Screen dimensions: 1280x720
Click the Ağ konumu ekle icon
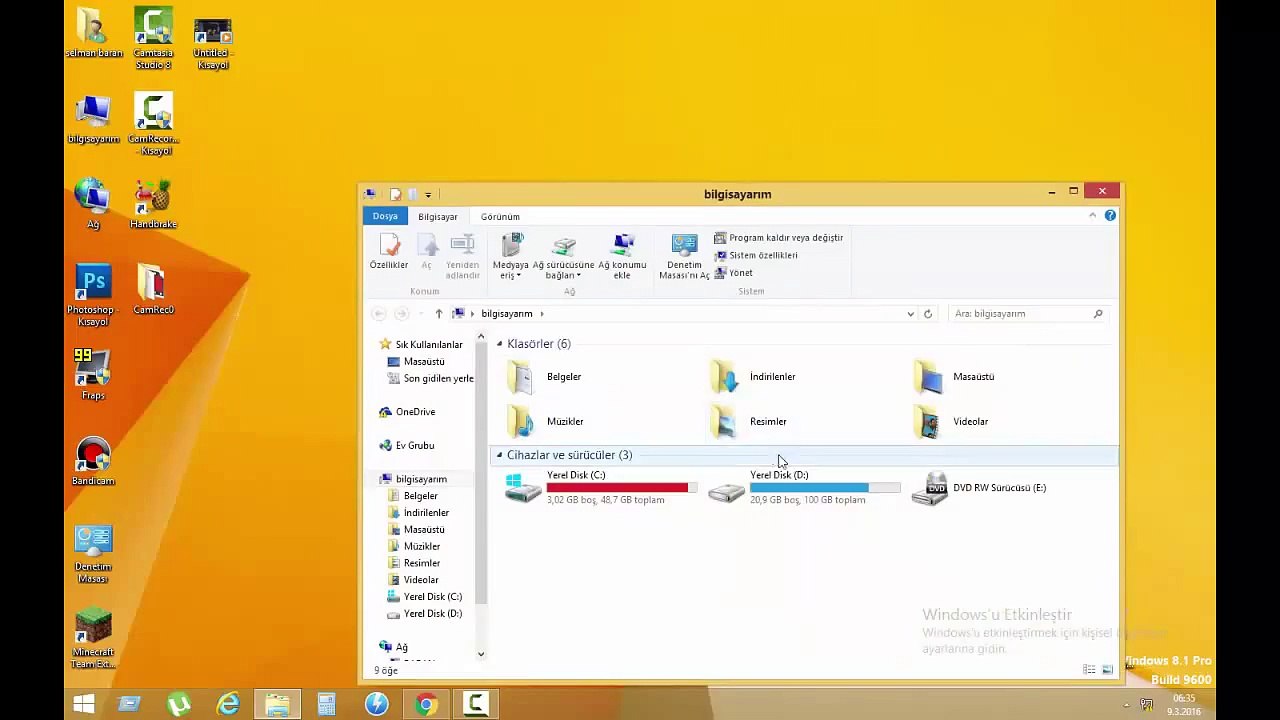click(x=622, y=257)
